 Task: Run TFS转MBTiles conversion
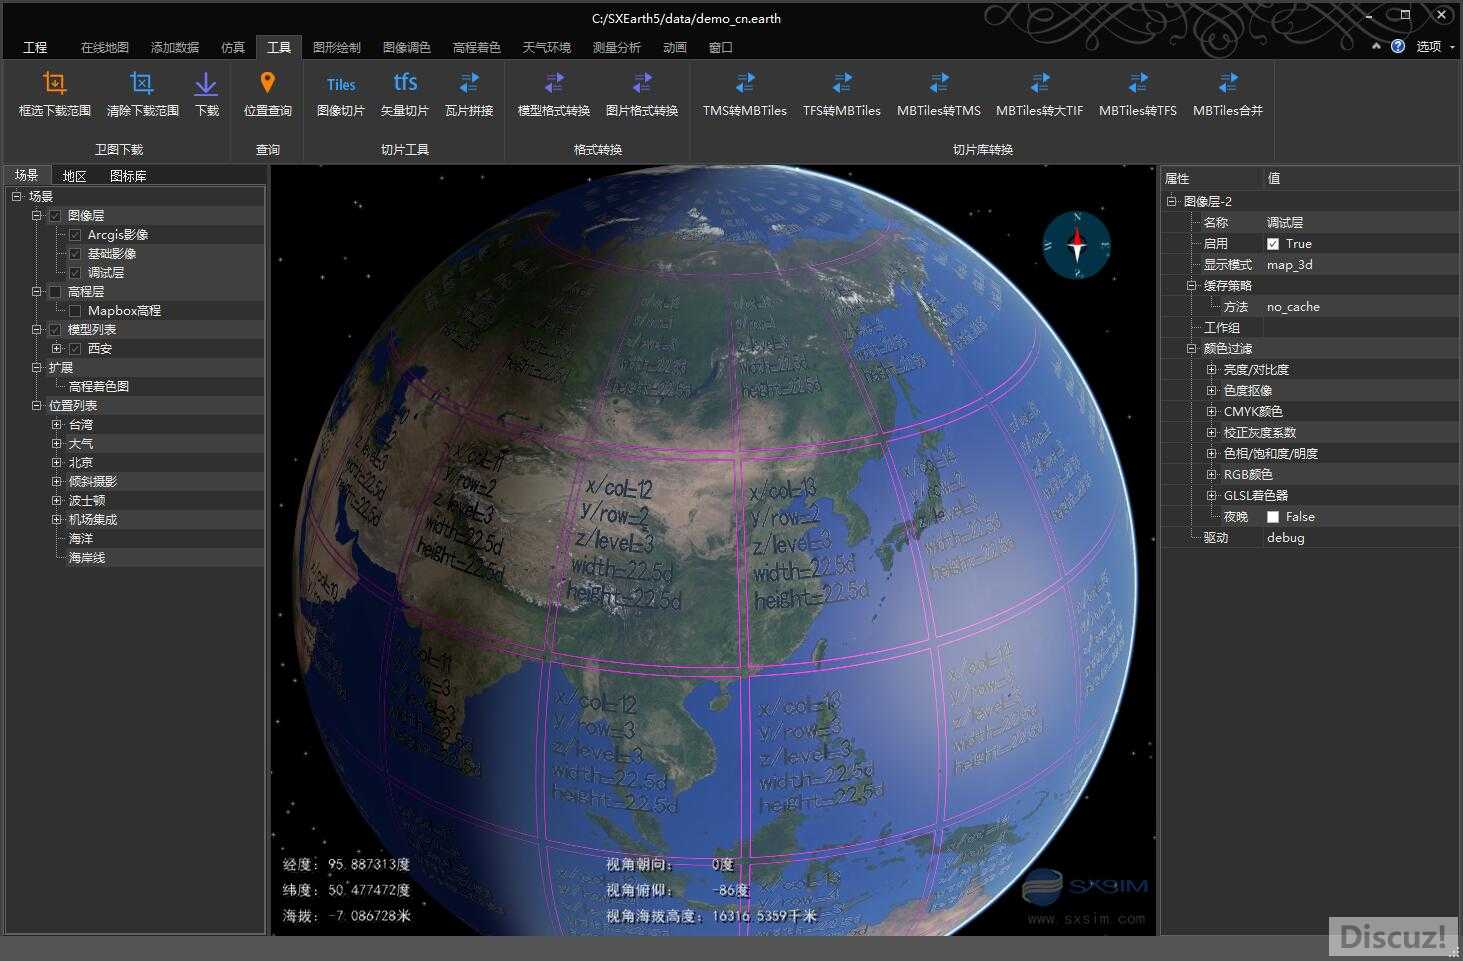tap(842, 83)
